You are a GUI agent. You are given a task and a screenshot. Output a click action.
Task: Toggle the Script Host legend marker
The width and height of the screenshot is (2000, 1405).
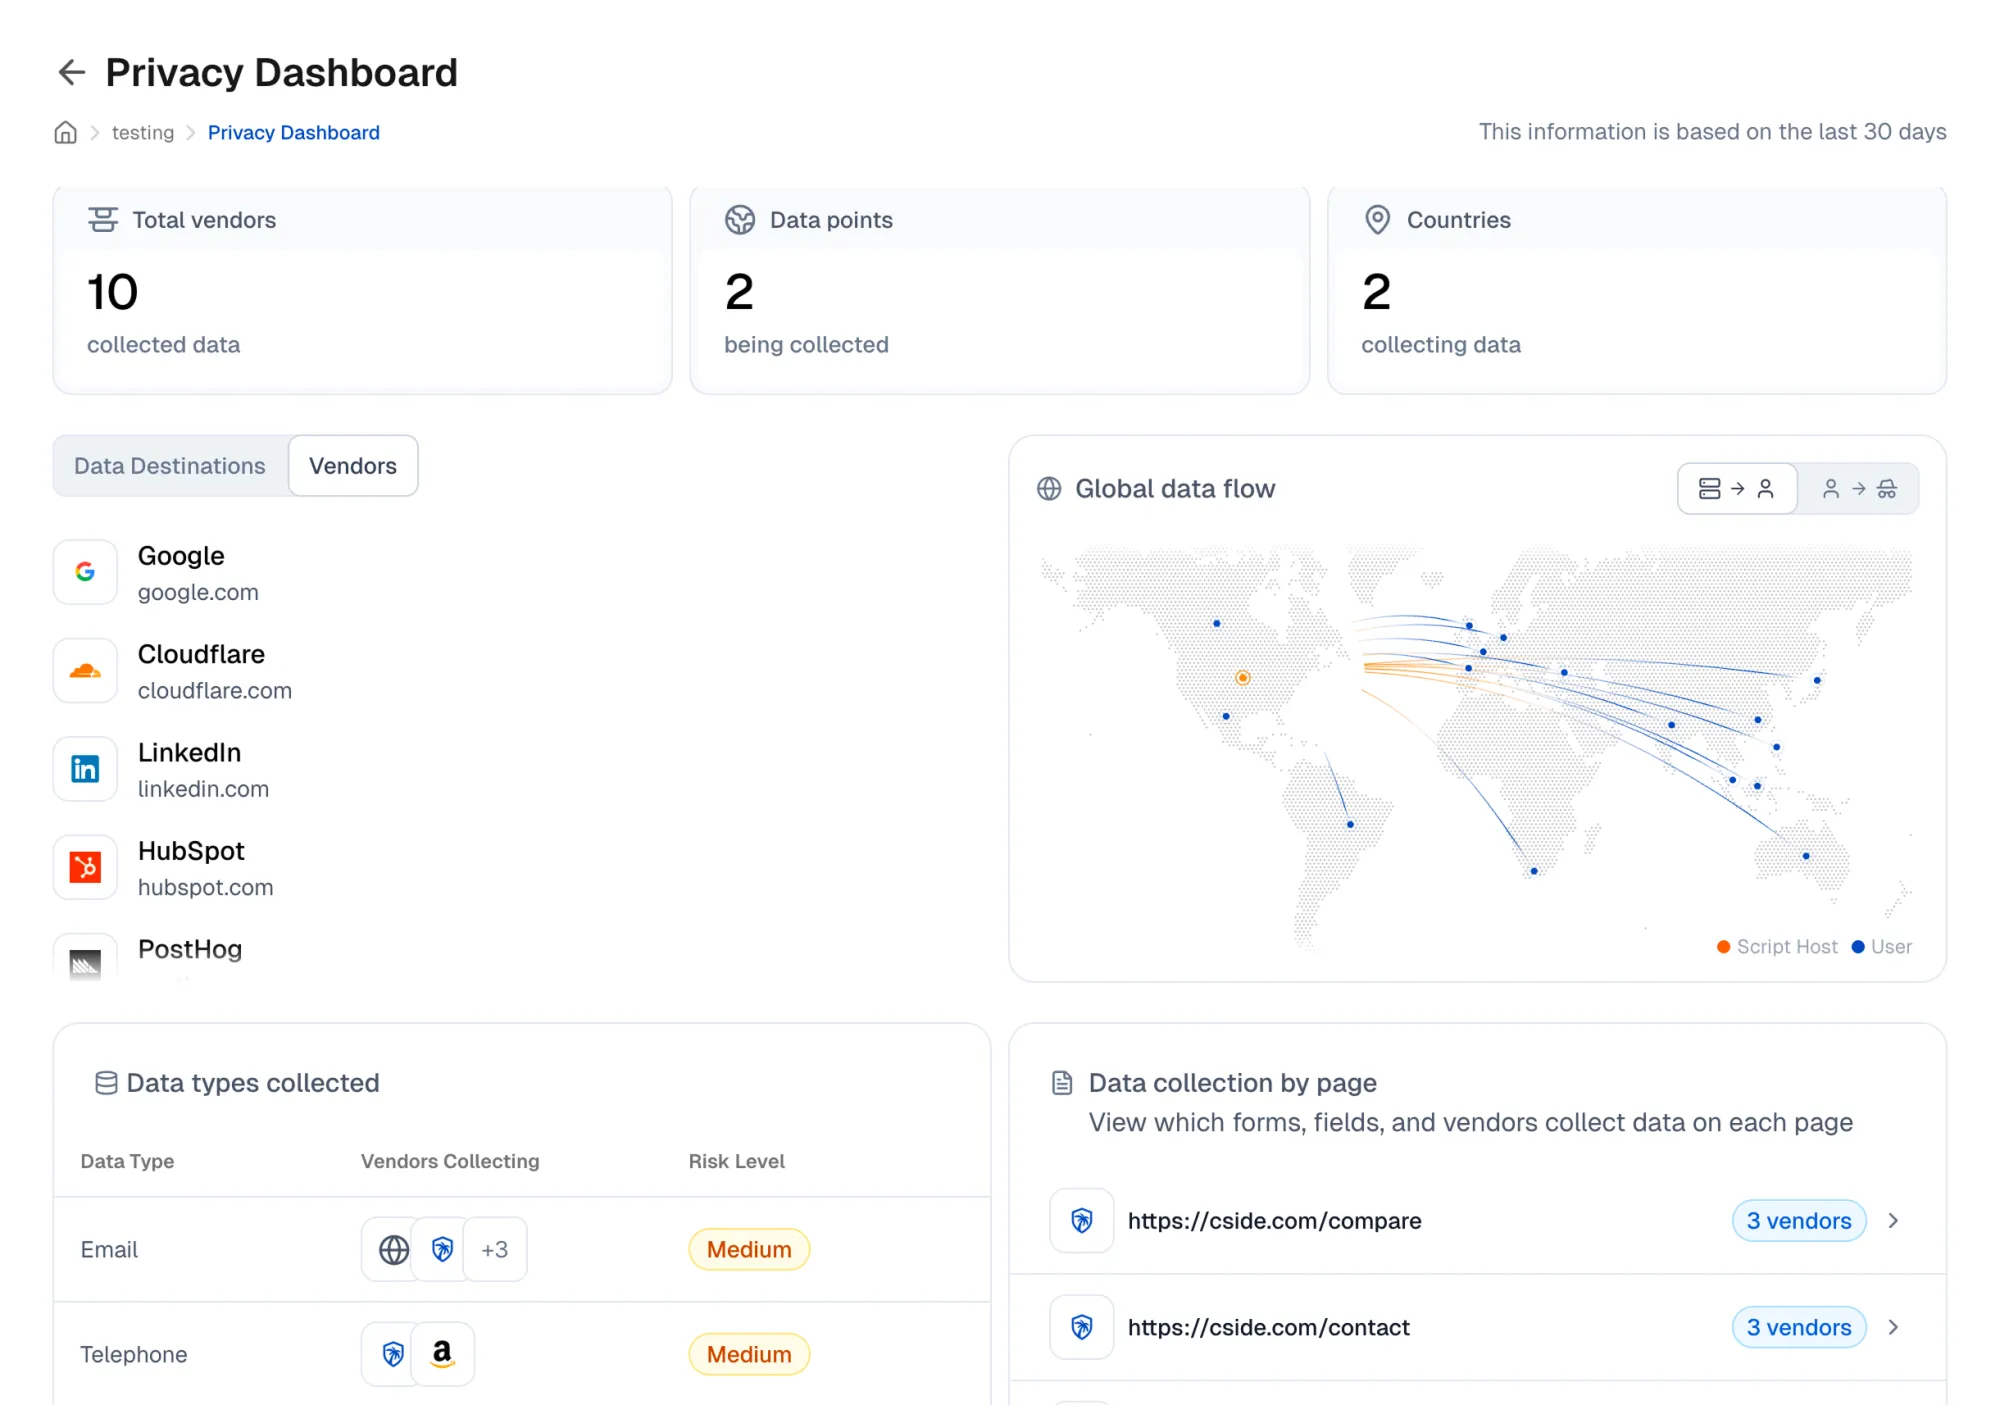tap(1723, 946)
